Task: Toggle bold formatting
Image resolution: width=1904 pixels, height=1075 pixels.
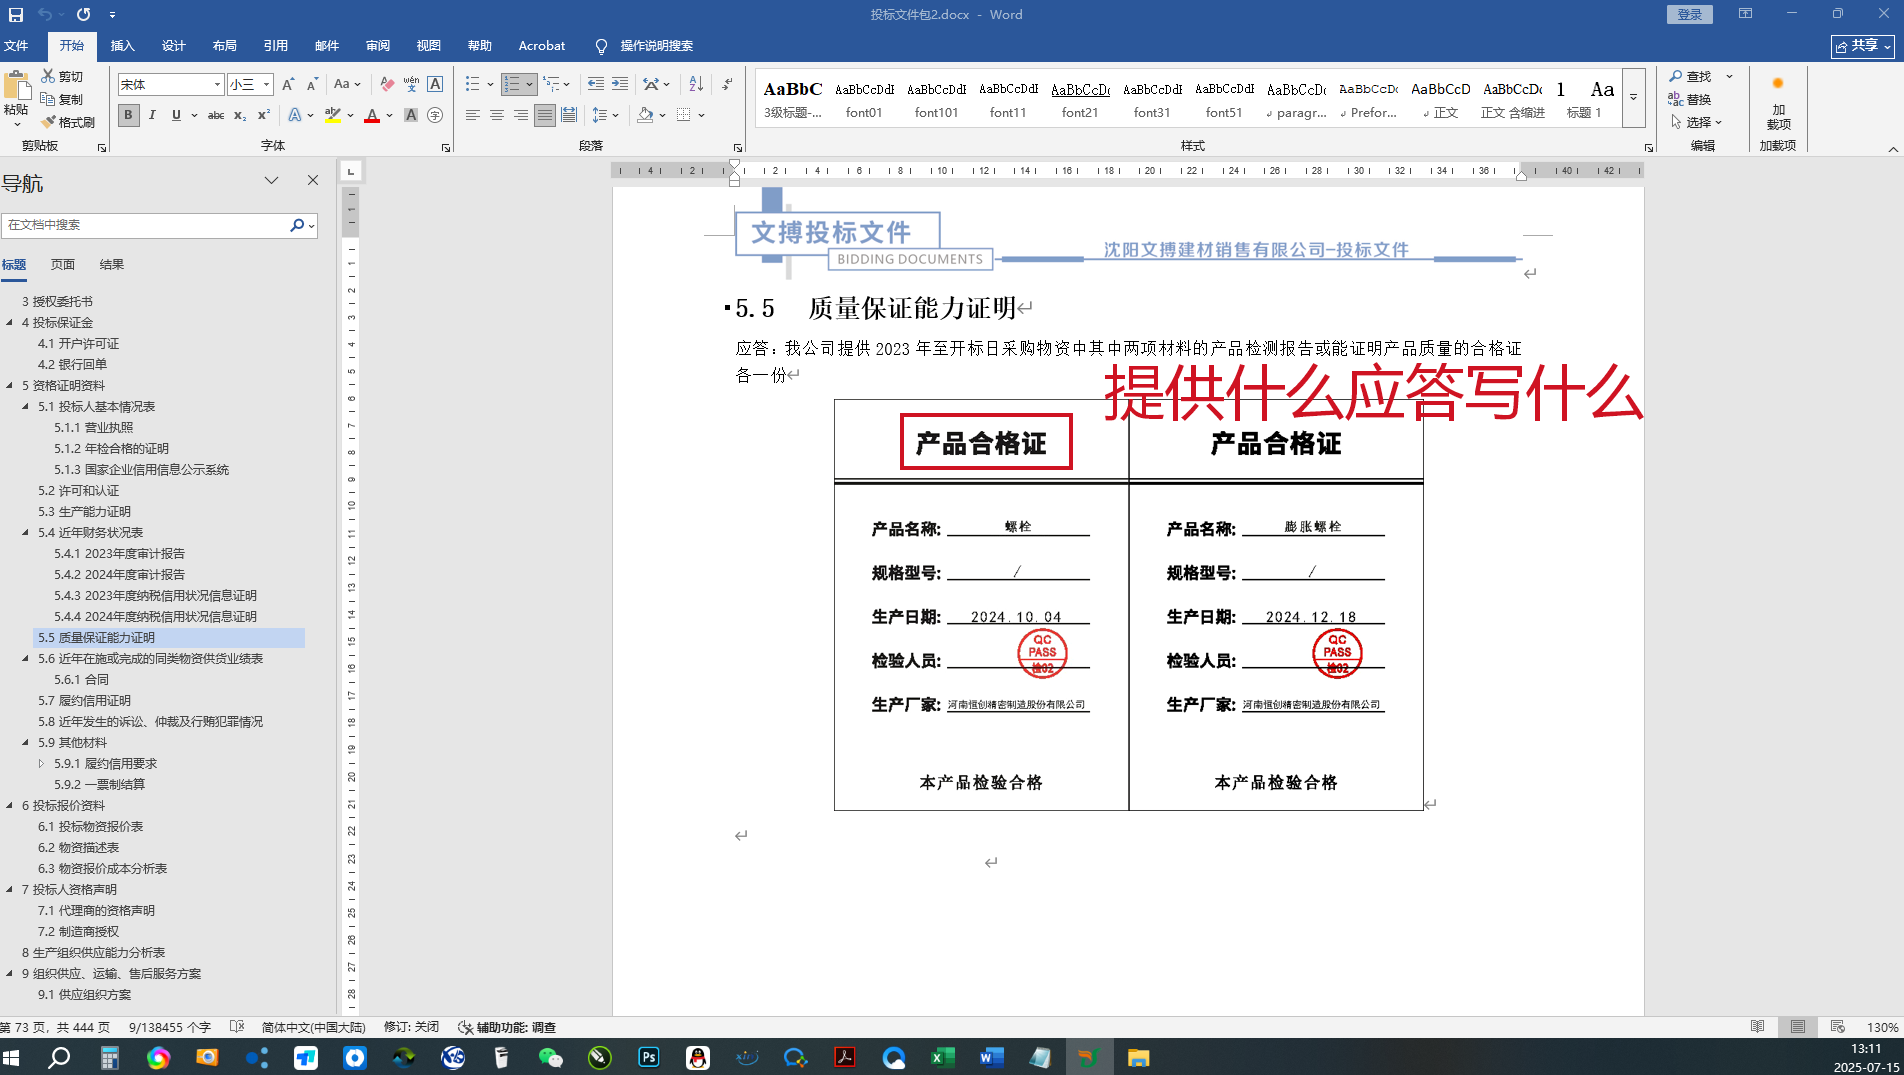Action: coord(128,116)
